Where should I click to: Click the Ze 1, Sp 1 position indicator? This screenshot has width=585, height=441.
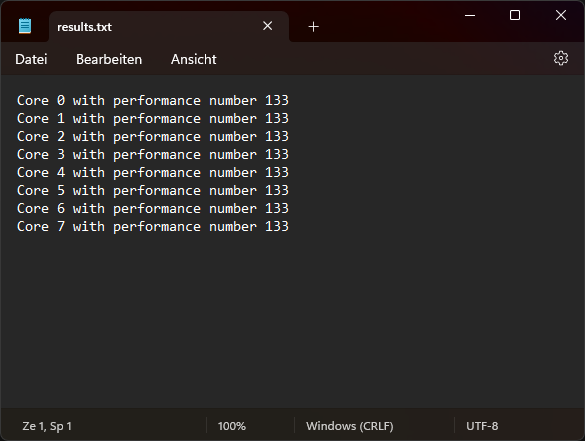pyautogui.click(x=47, y=426)
